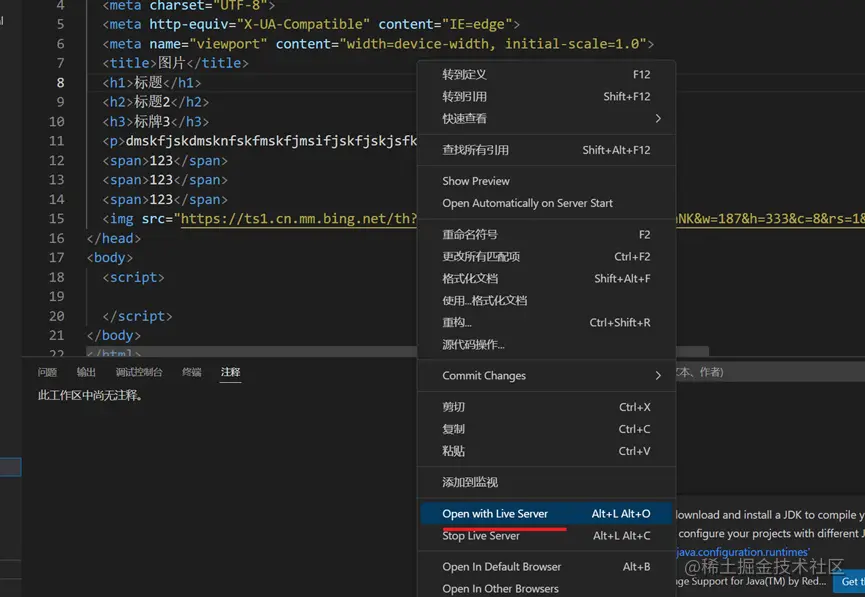Screen dimensions: 865x597
Task: Click Stop Live Server menu entry
Action: click(x=546, y=536)
